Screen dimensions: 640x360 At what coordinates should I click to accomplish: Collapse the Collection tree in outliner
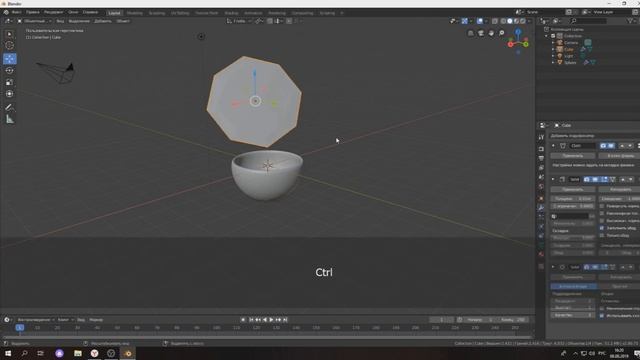click(547, 36)
